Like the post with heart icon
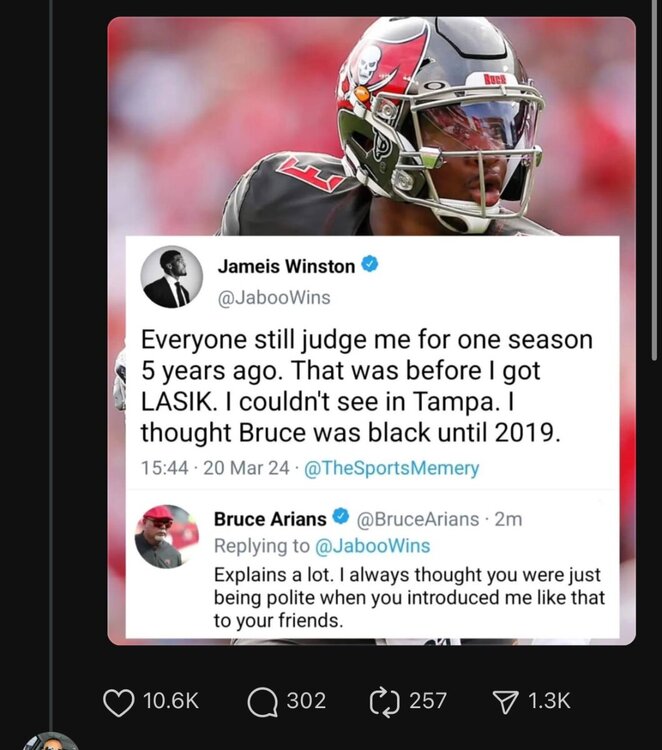 coord(119,702)
